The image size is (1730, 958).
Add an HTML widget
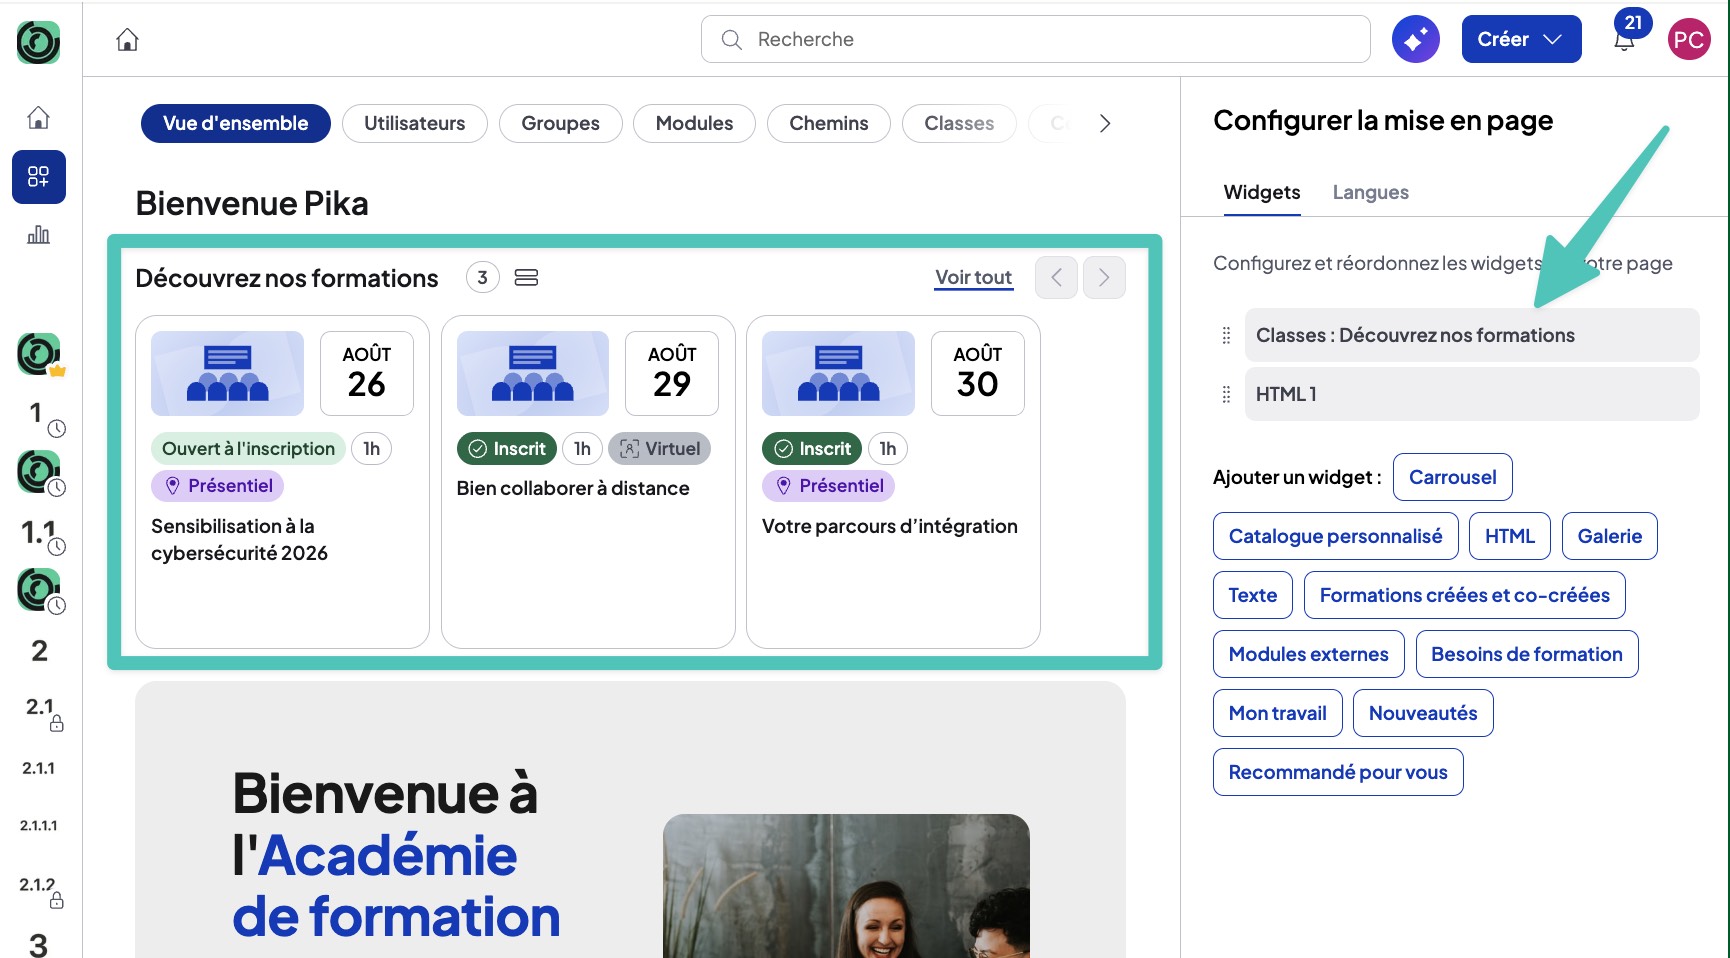(1510, 537)
